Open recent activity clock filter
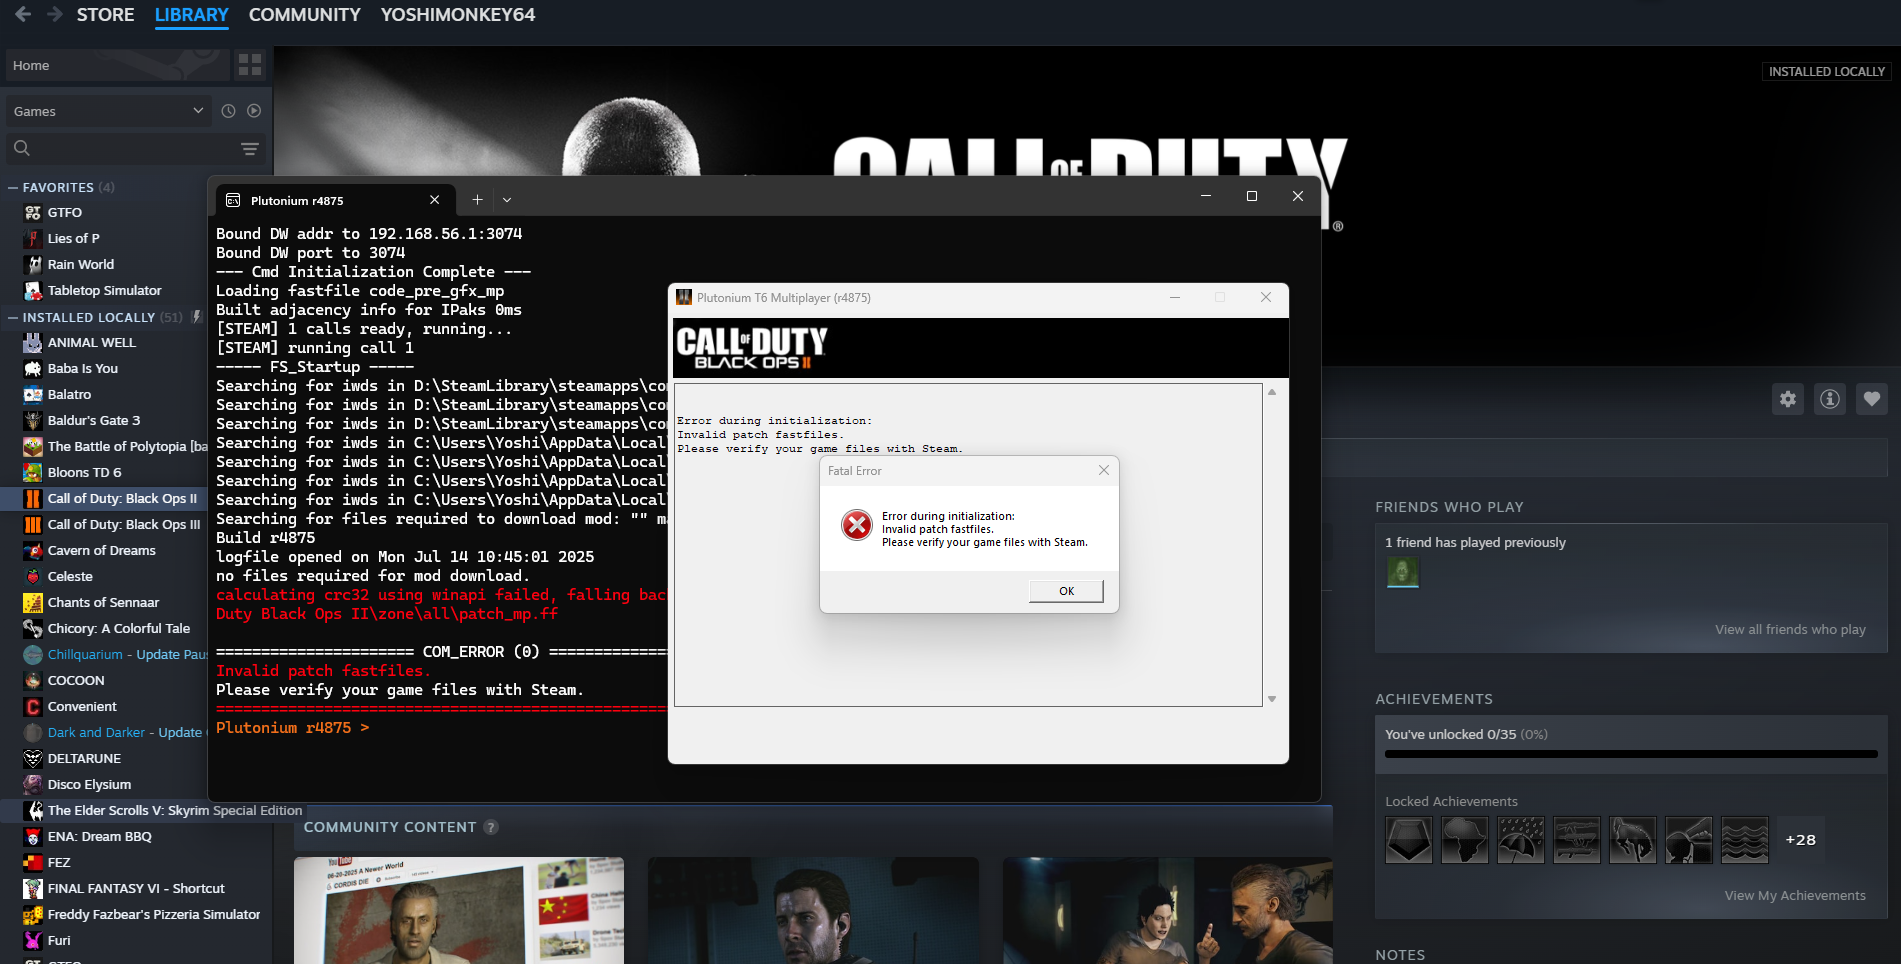 click(228, 111)
